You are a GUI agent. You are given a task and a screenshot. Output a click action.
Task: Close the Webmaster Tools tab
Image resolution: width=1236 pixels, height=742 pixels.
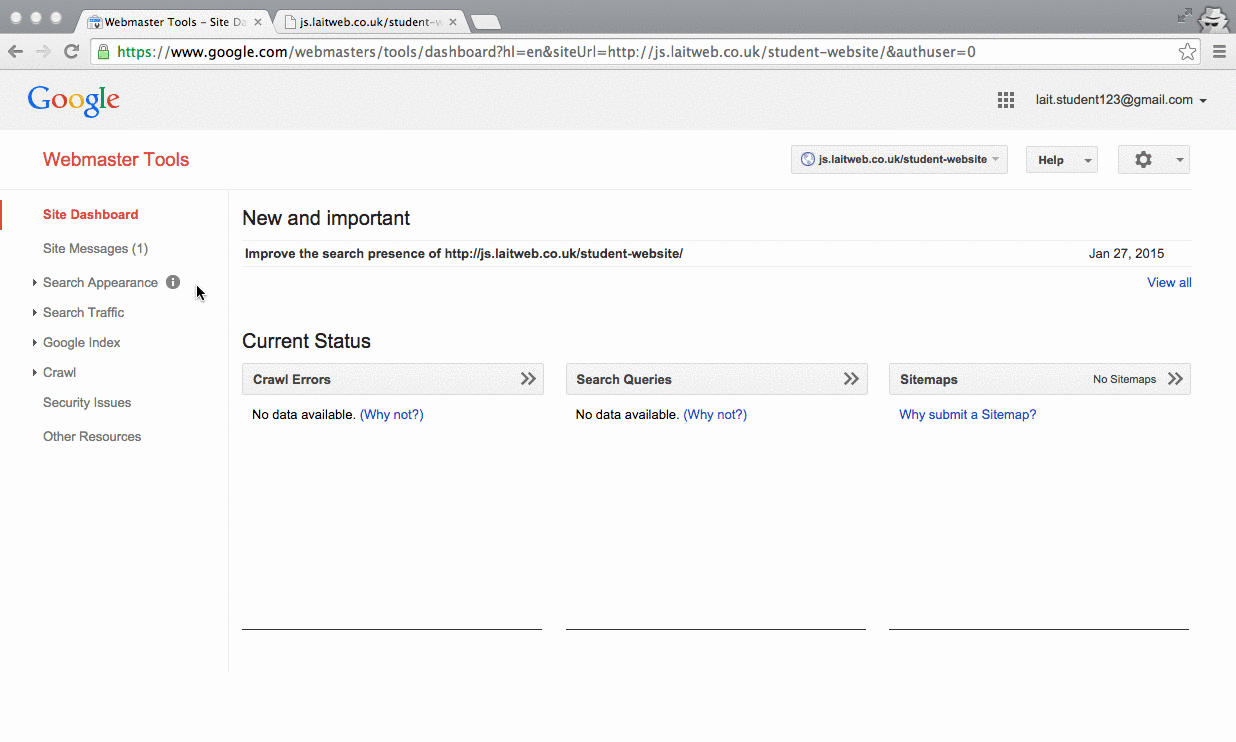[x=258, y=21]
